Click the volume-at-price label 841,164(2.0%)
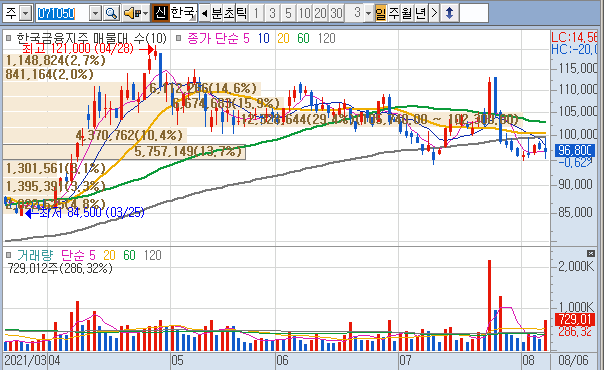 click(x=49, y=74)
